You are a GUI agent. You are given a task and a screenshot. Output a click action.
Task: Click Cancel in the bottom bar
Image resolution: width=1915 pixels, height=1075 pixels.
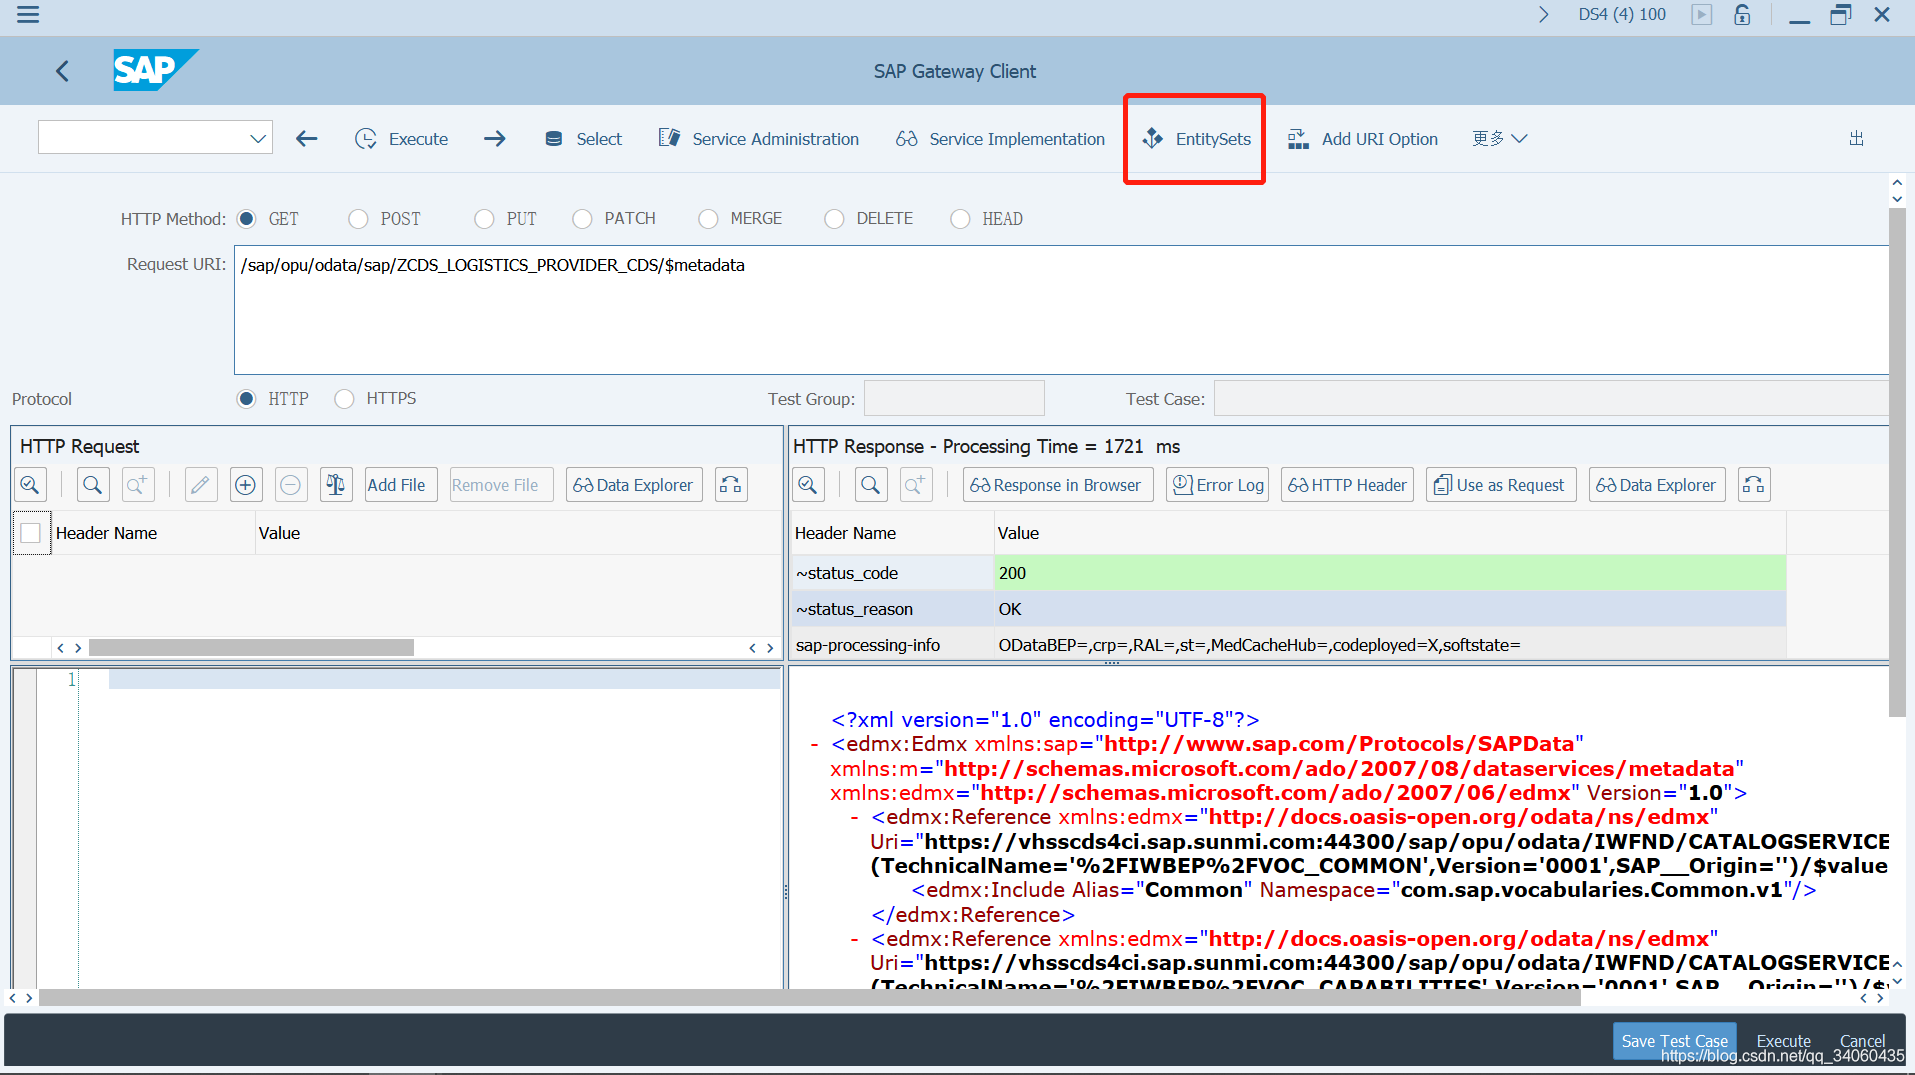pos(1862,1041)
